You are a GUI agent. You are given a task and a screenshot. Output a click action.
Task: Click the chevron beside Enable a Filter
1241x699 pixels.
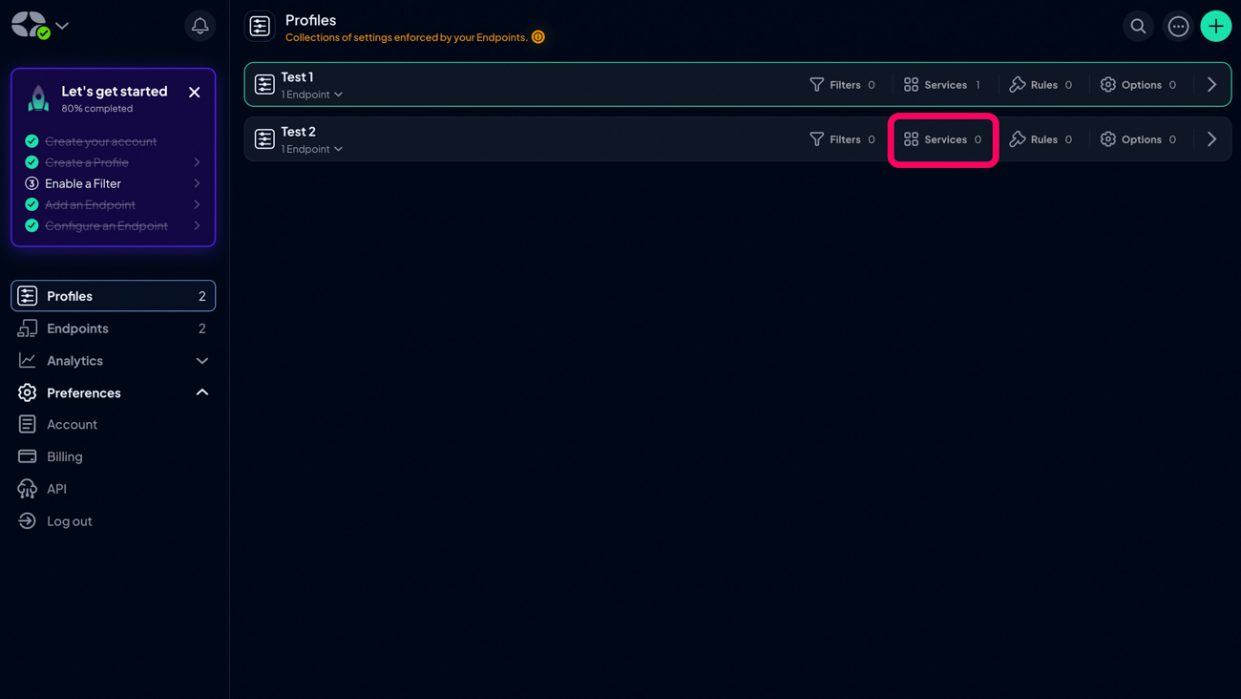[197, 183]
